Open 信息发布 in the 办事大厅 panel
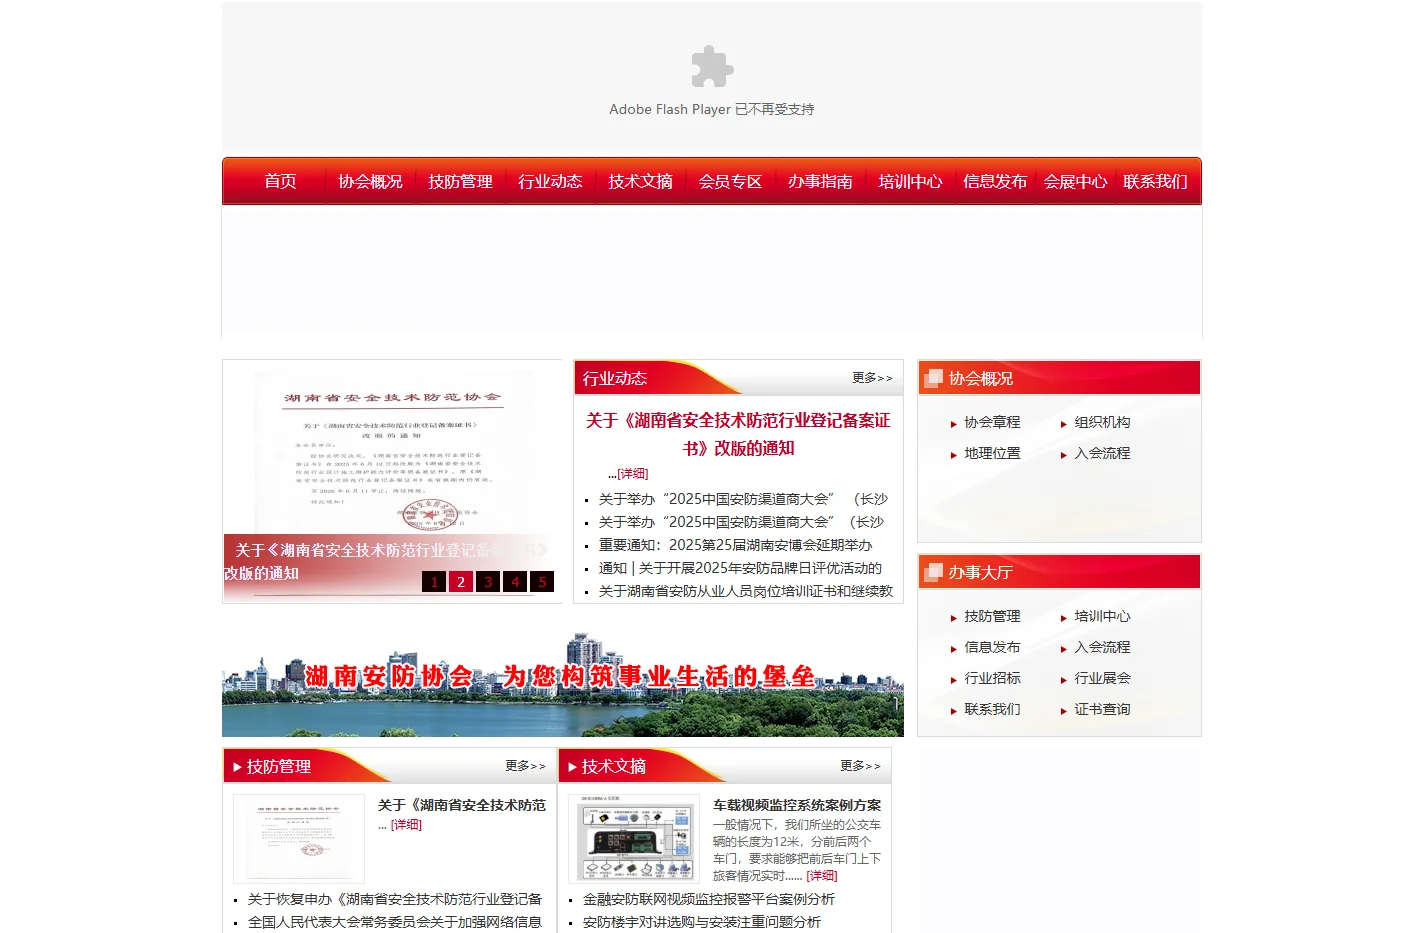 point(992,647)
